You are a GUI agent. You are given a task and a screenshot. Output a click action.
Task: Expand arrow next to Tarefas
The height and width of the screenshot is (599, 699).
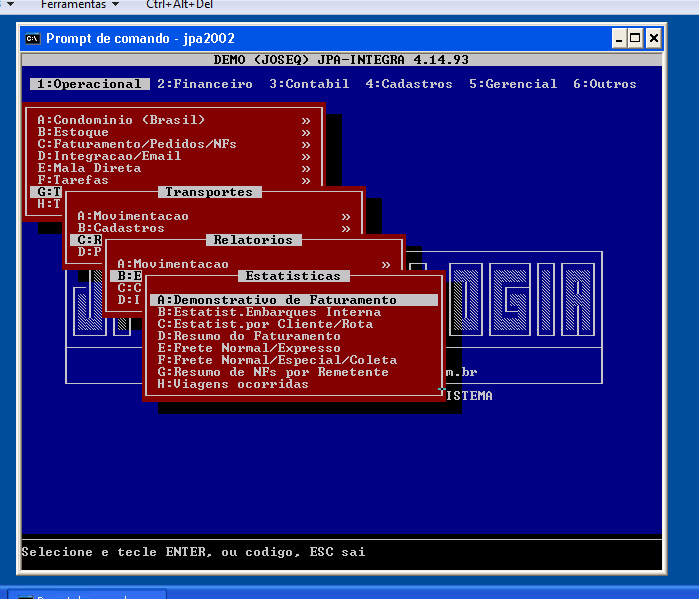click(306, 181)
